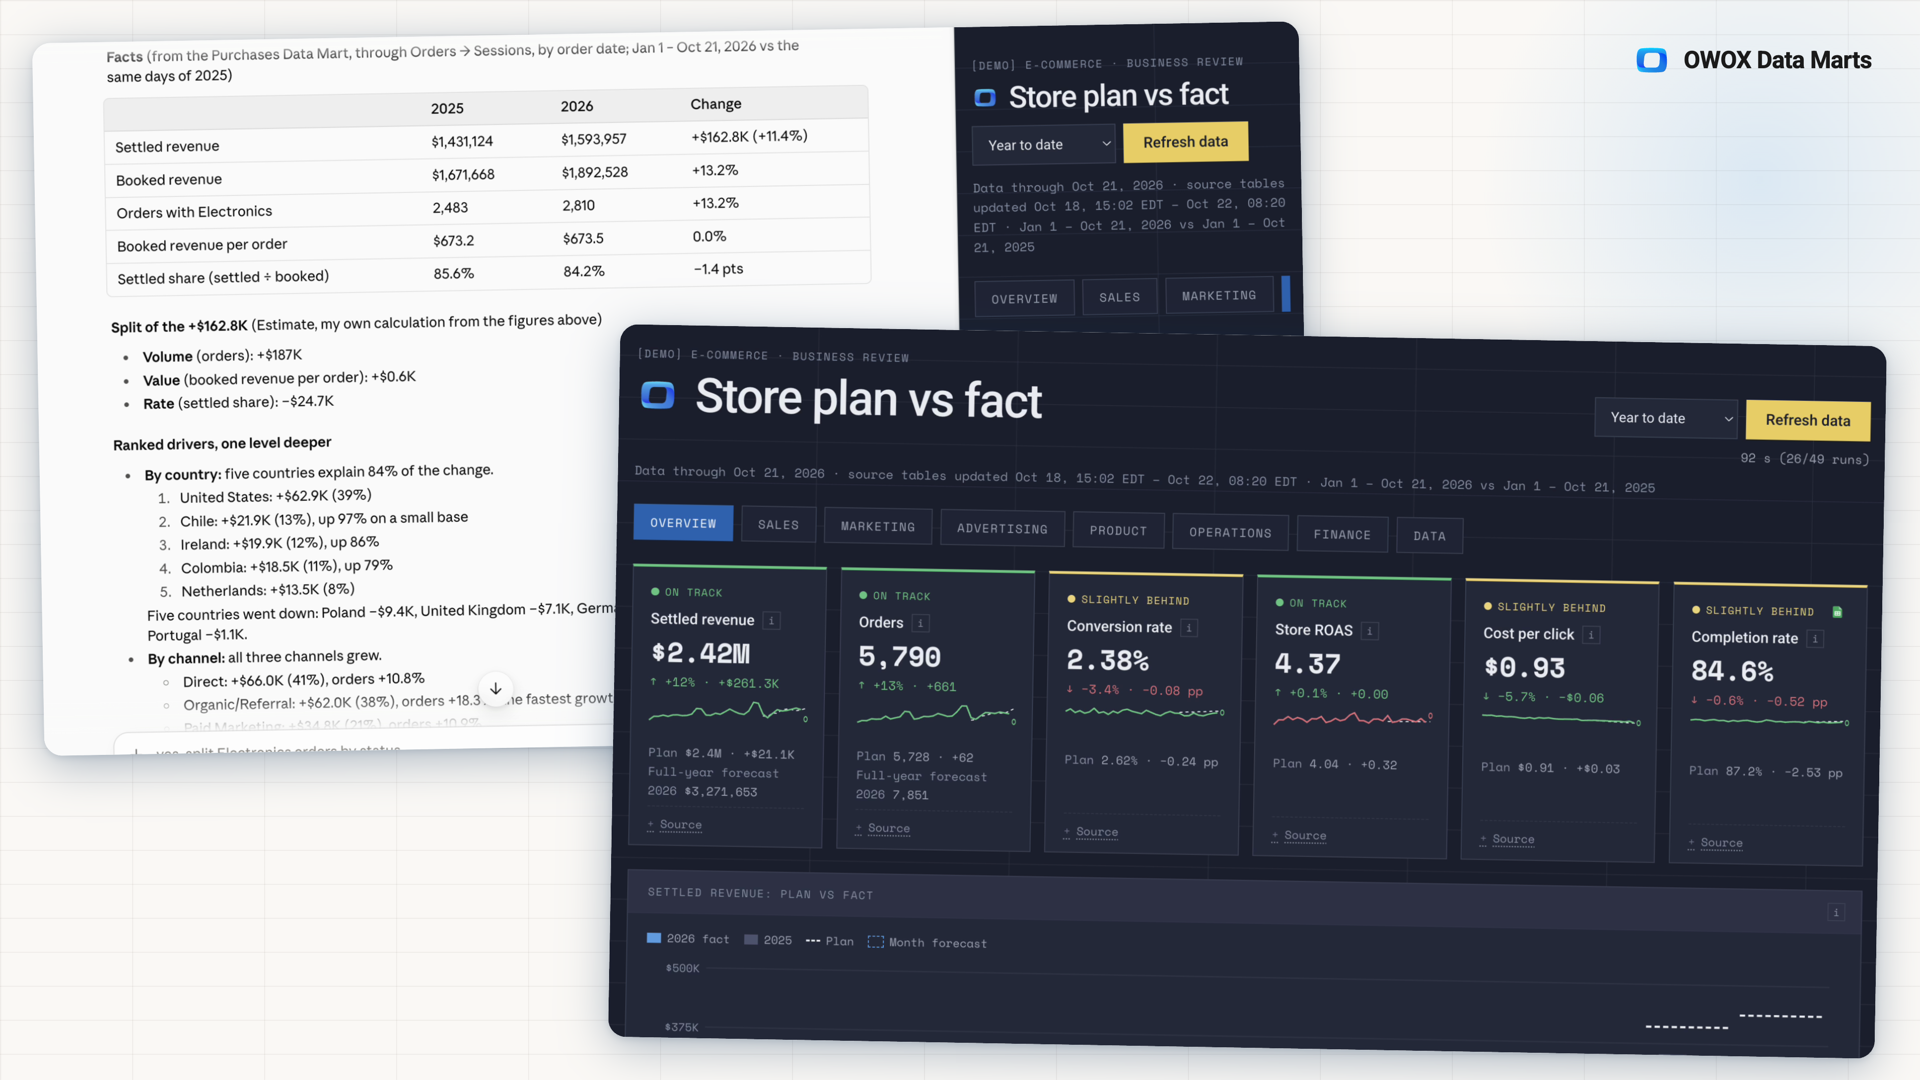
Task: Open Year to date dropdown in back dashboard
Action: (1043, 145)
